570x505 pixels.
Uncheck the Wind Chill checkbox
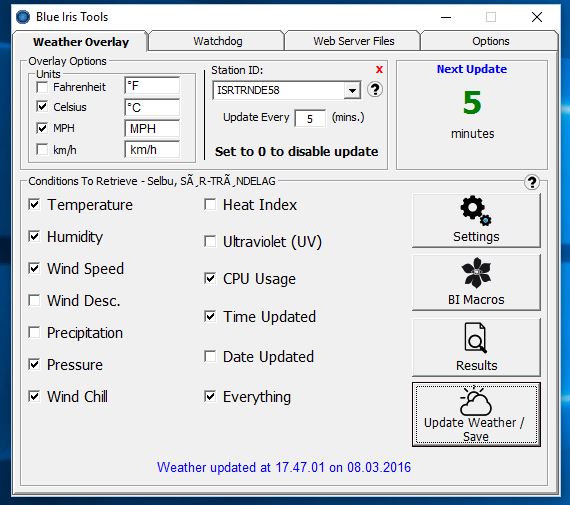point(34,396)
